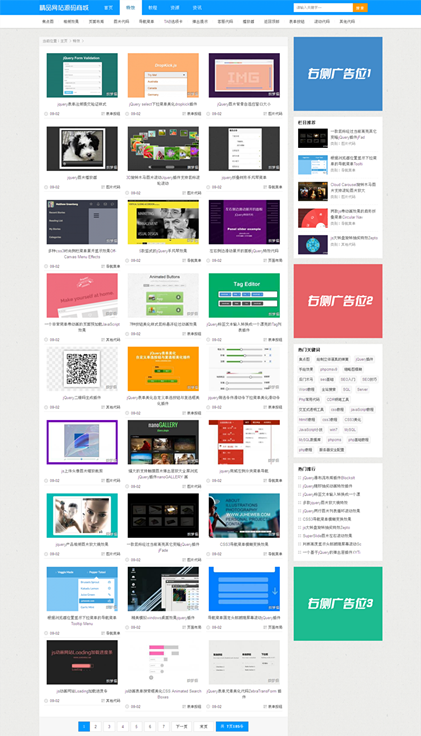Open the purple Panel slider example thumbnail
The height and width of the screenshot is (736, 421).
pyautogui.click(x=244, y=222)
